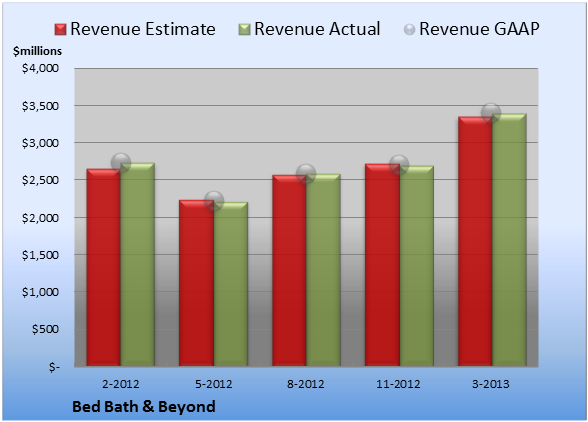Select the red estimate bar for 3-2013

click(475, 241)
